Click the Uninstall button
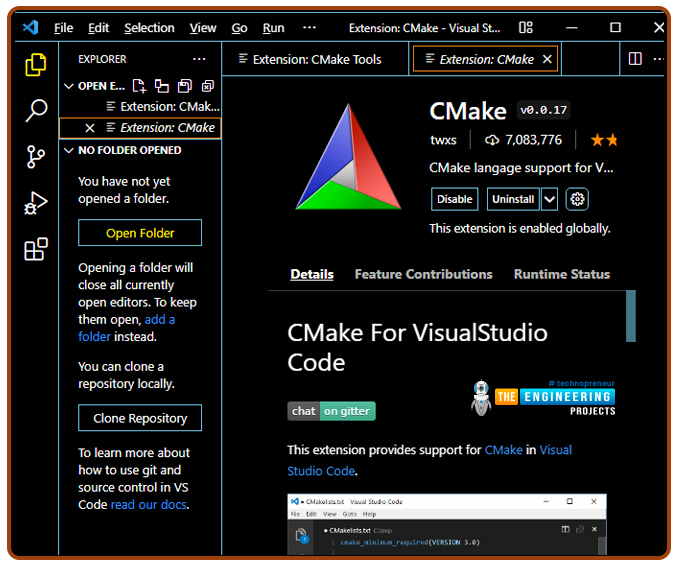This screenshot has height=566, width=677. pyautogui.click(x=513, y=199)
